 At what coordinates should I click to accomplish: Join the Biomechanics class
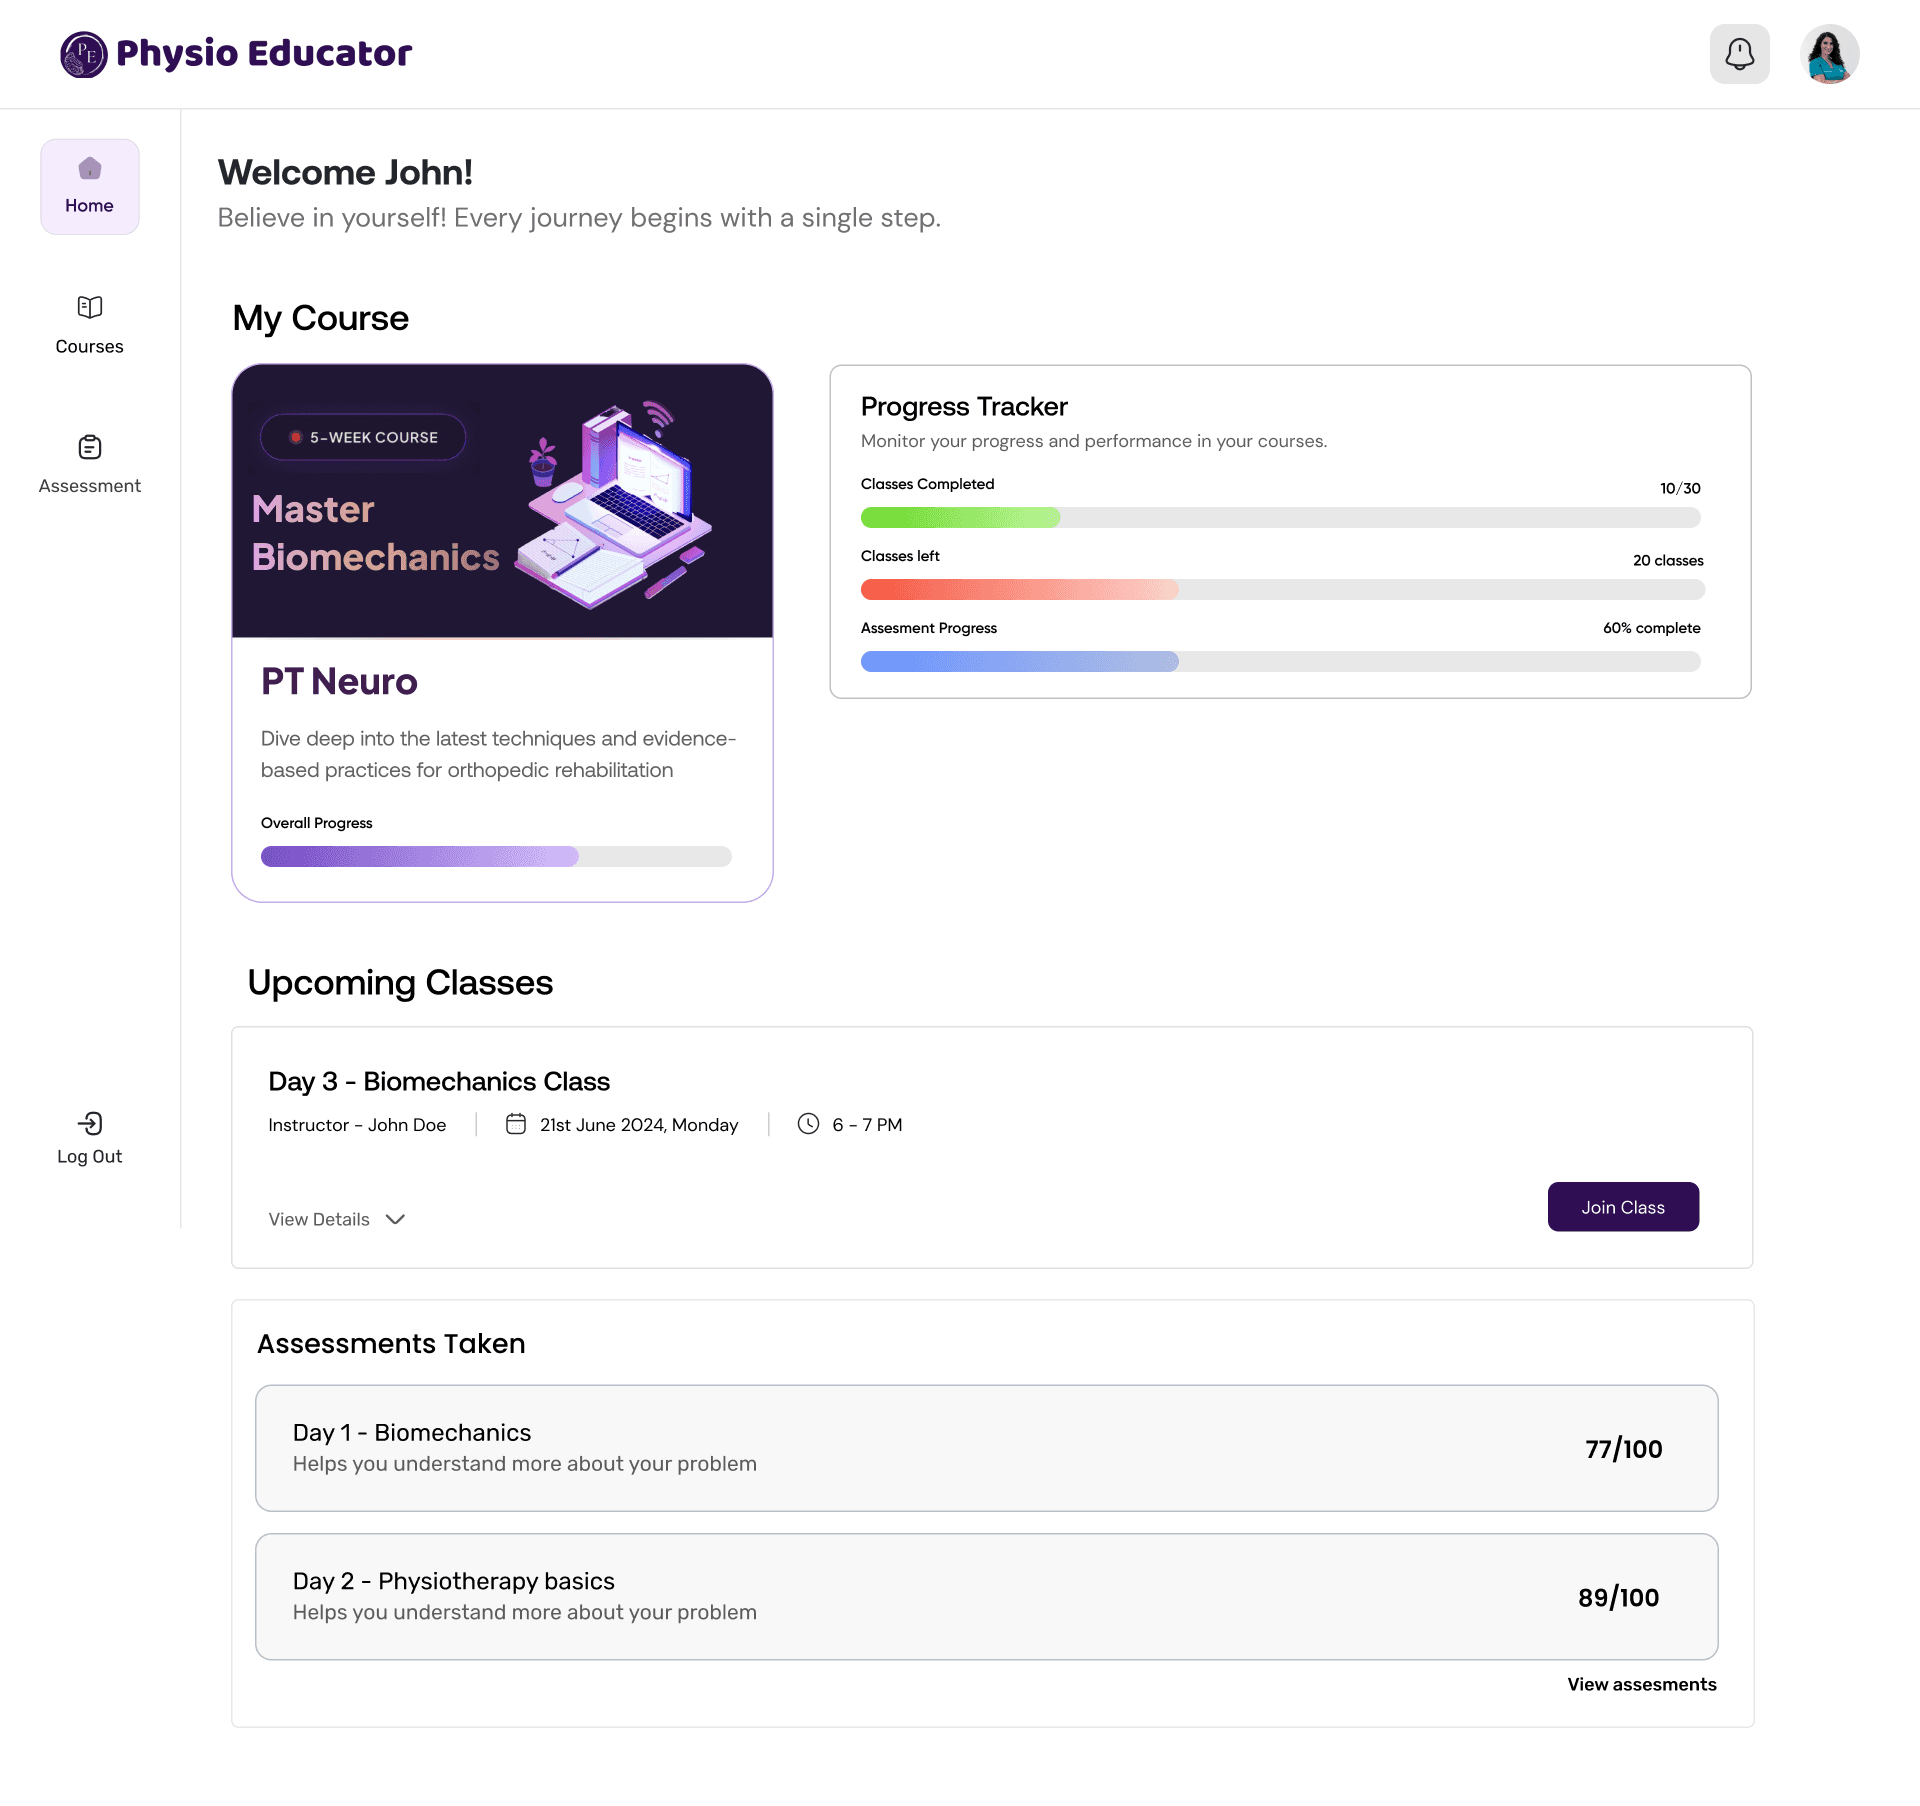(x=1623, y=1207)
